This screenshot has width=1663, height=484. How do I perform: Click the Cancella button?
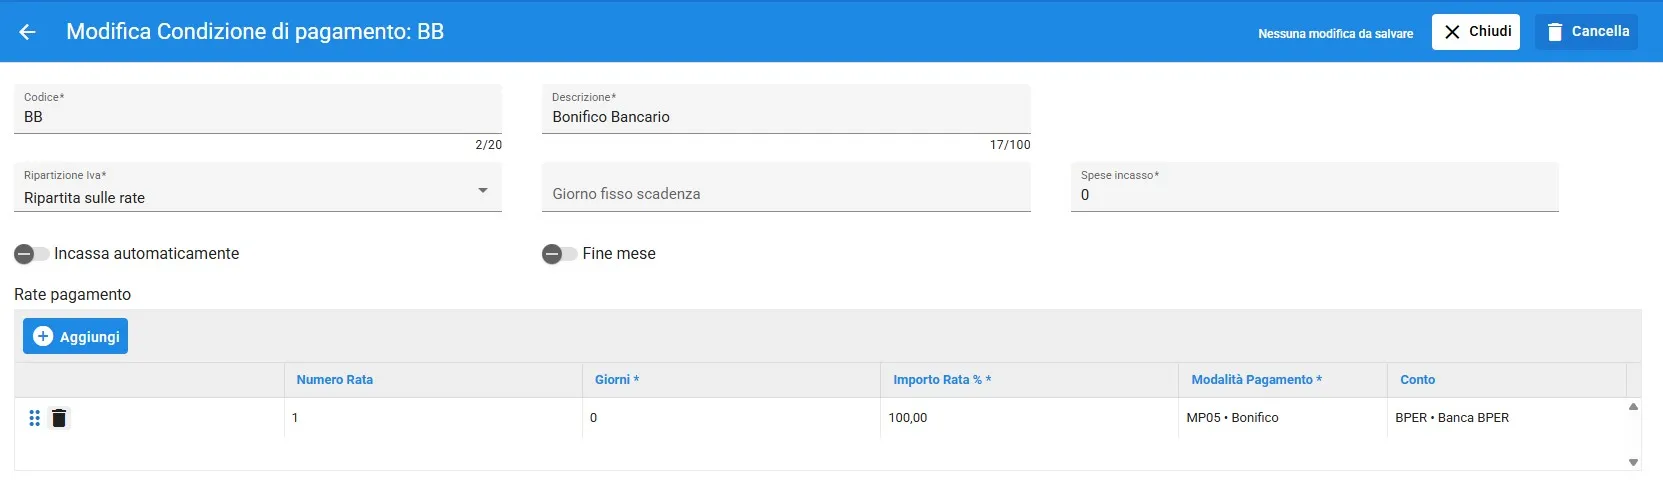pyautogui.click(x=1587, y=32)
